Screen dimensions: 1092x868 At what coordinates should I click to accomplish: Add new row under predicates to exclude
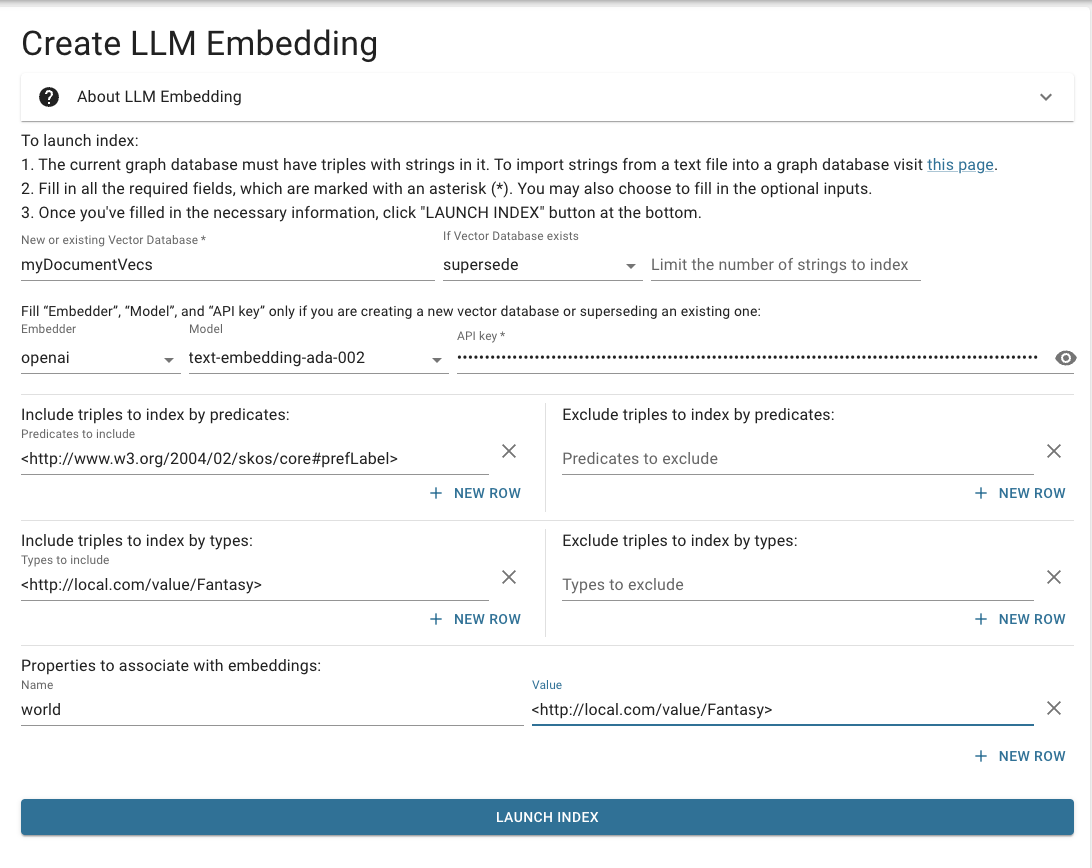coord(1021,493)
